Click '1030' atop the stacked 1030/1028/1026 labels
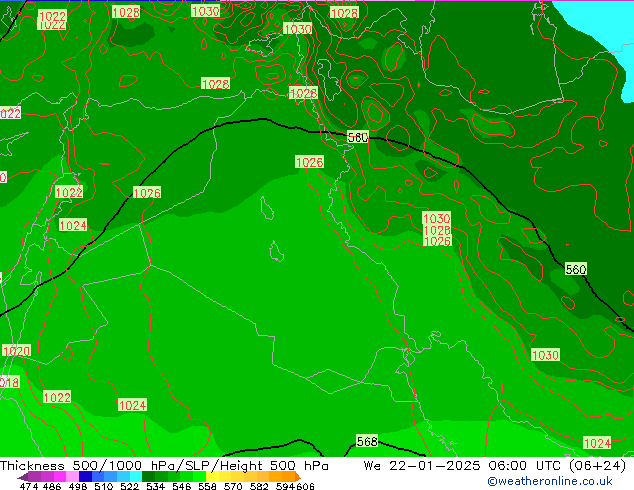This screenshot has width=634, height=490. pos(436,218)
